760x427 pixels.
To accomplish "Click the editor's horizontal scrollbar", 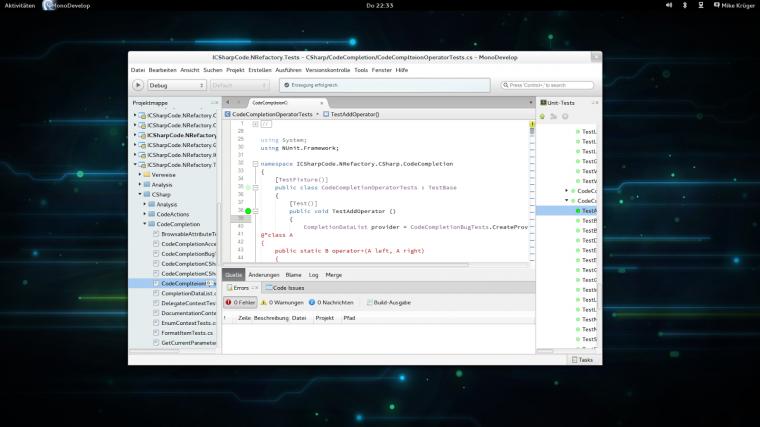I will click(346, 265).
